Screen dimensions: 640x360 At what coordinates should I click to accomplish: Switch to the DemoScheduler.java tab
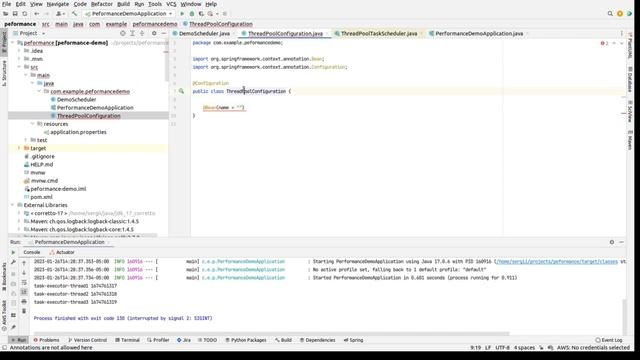pyautogui.click(x=204, y=33)
